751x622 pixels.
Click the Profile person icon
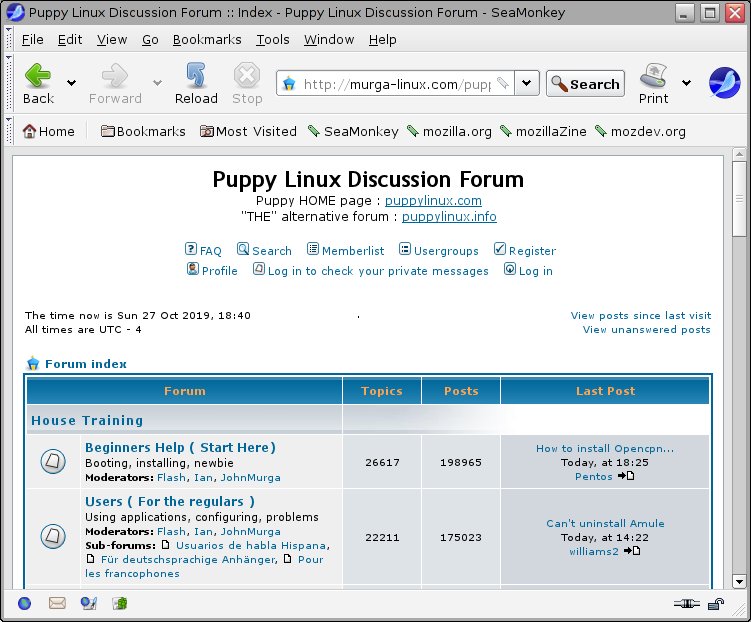[193, 269]
